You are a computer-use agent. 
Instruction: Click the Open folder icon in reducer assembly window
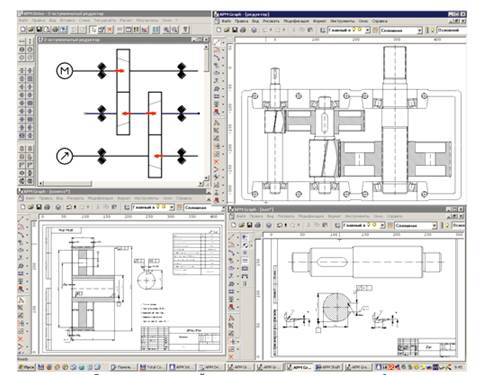coord(227,30)
